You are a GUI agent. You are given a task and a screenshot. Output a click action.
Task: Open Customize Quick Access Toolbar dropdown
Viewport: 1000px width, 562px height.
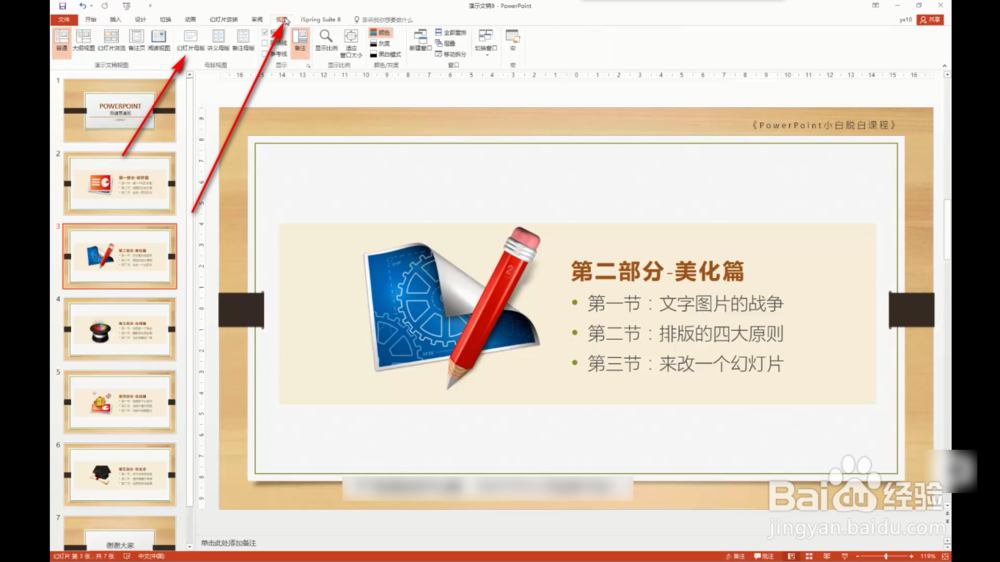(x=150, y=6)
